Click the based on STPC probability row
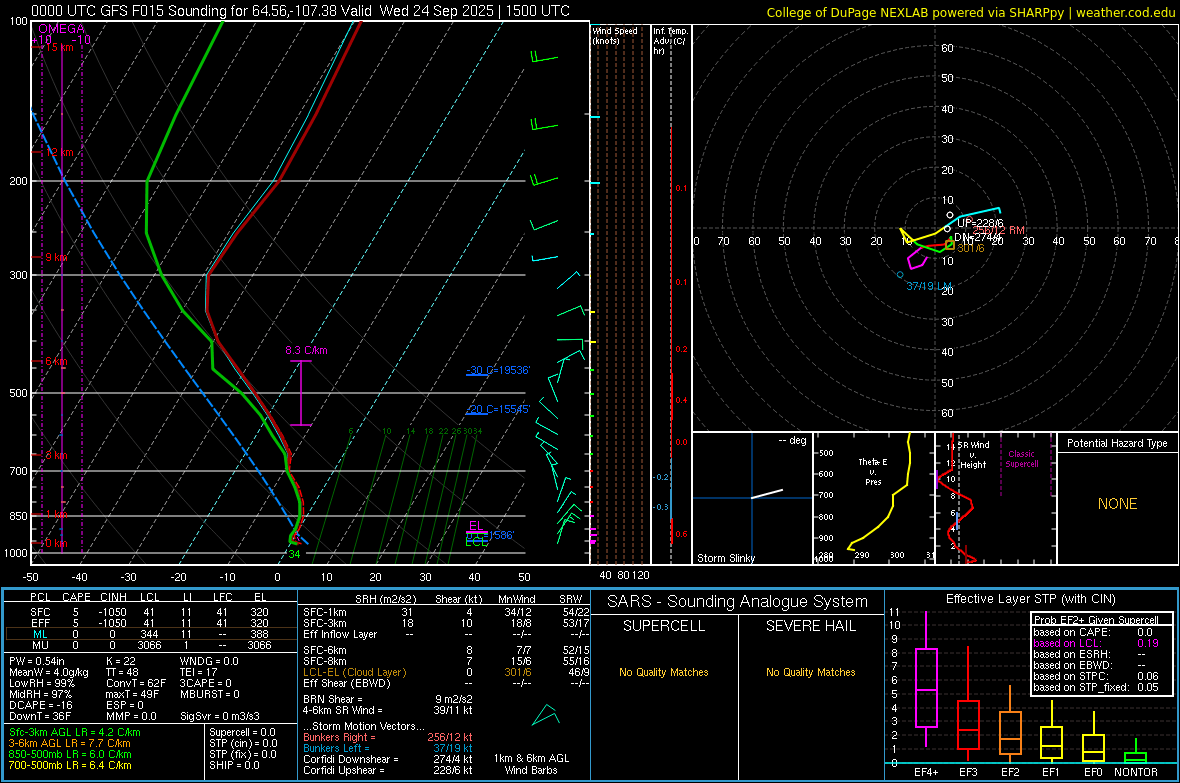 click(x=1096, y=676)
